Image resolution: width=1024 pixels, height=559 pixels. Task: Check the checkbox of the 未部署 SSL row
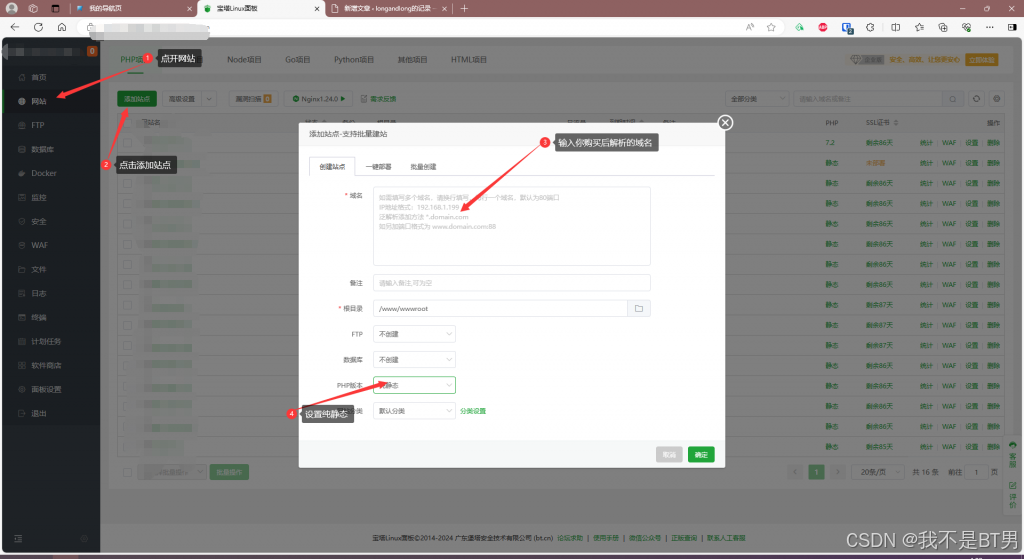pos(127,163)
